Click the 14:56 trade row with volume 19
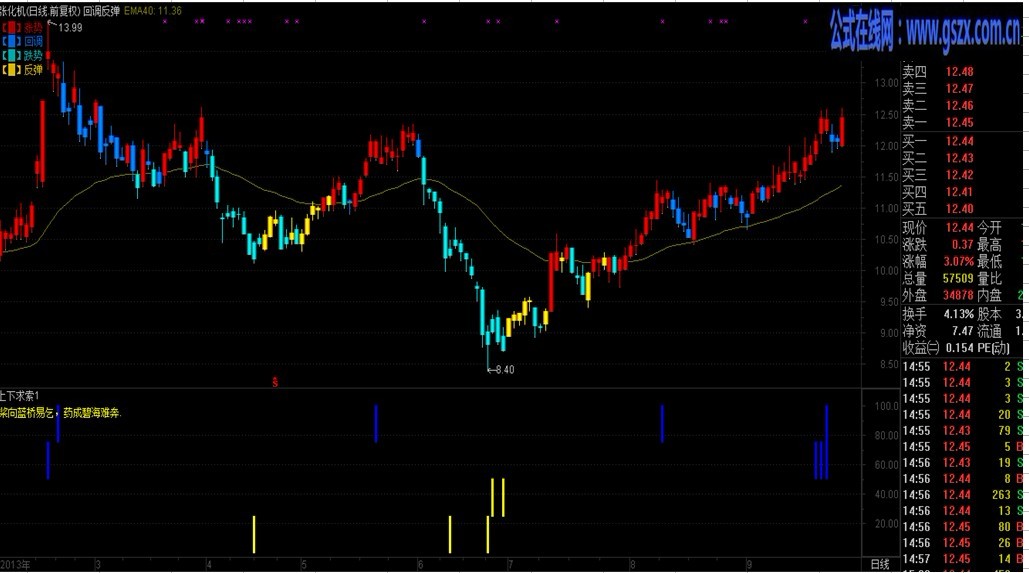This screenshot has width=1029, height=573. (x=965, y=463)
